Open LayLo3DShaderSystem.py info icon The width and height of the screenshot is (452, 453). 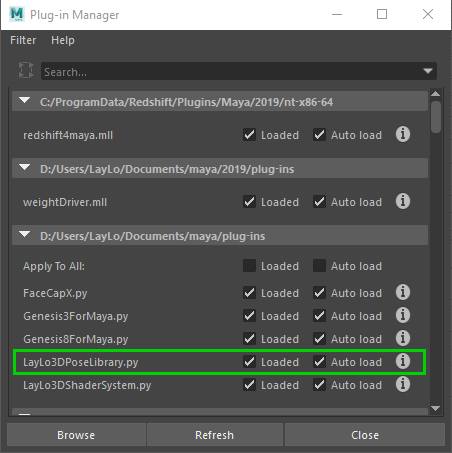tap(403, 384)
